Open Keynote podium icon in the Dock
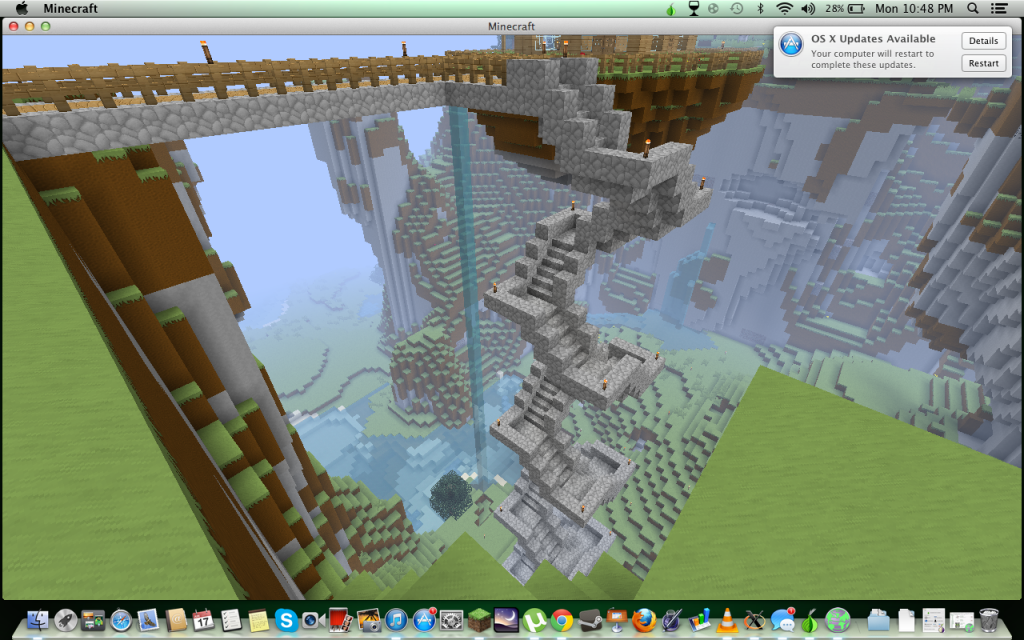Screen dimensions: 1024x640 pos(616,620)
